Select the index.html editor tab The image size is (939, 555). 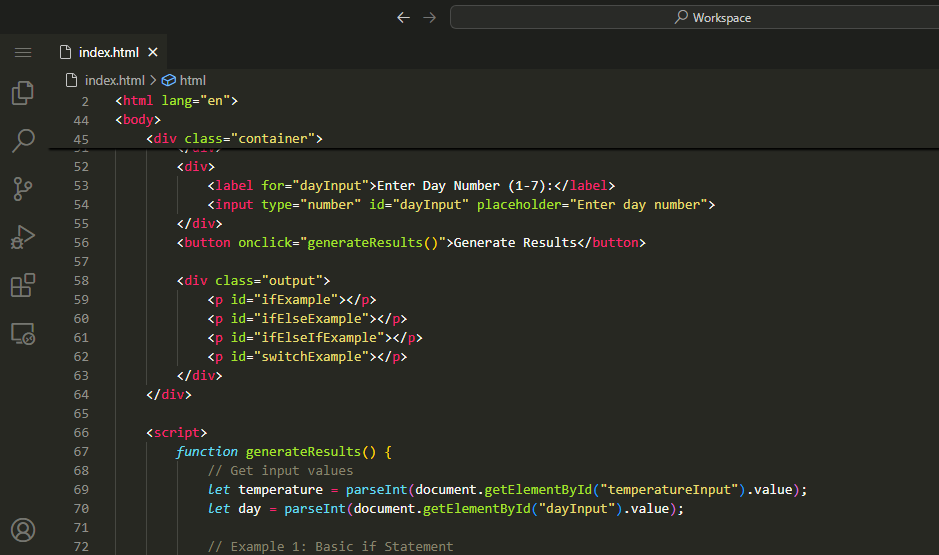(x=109, y=52)
